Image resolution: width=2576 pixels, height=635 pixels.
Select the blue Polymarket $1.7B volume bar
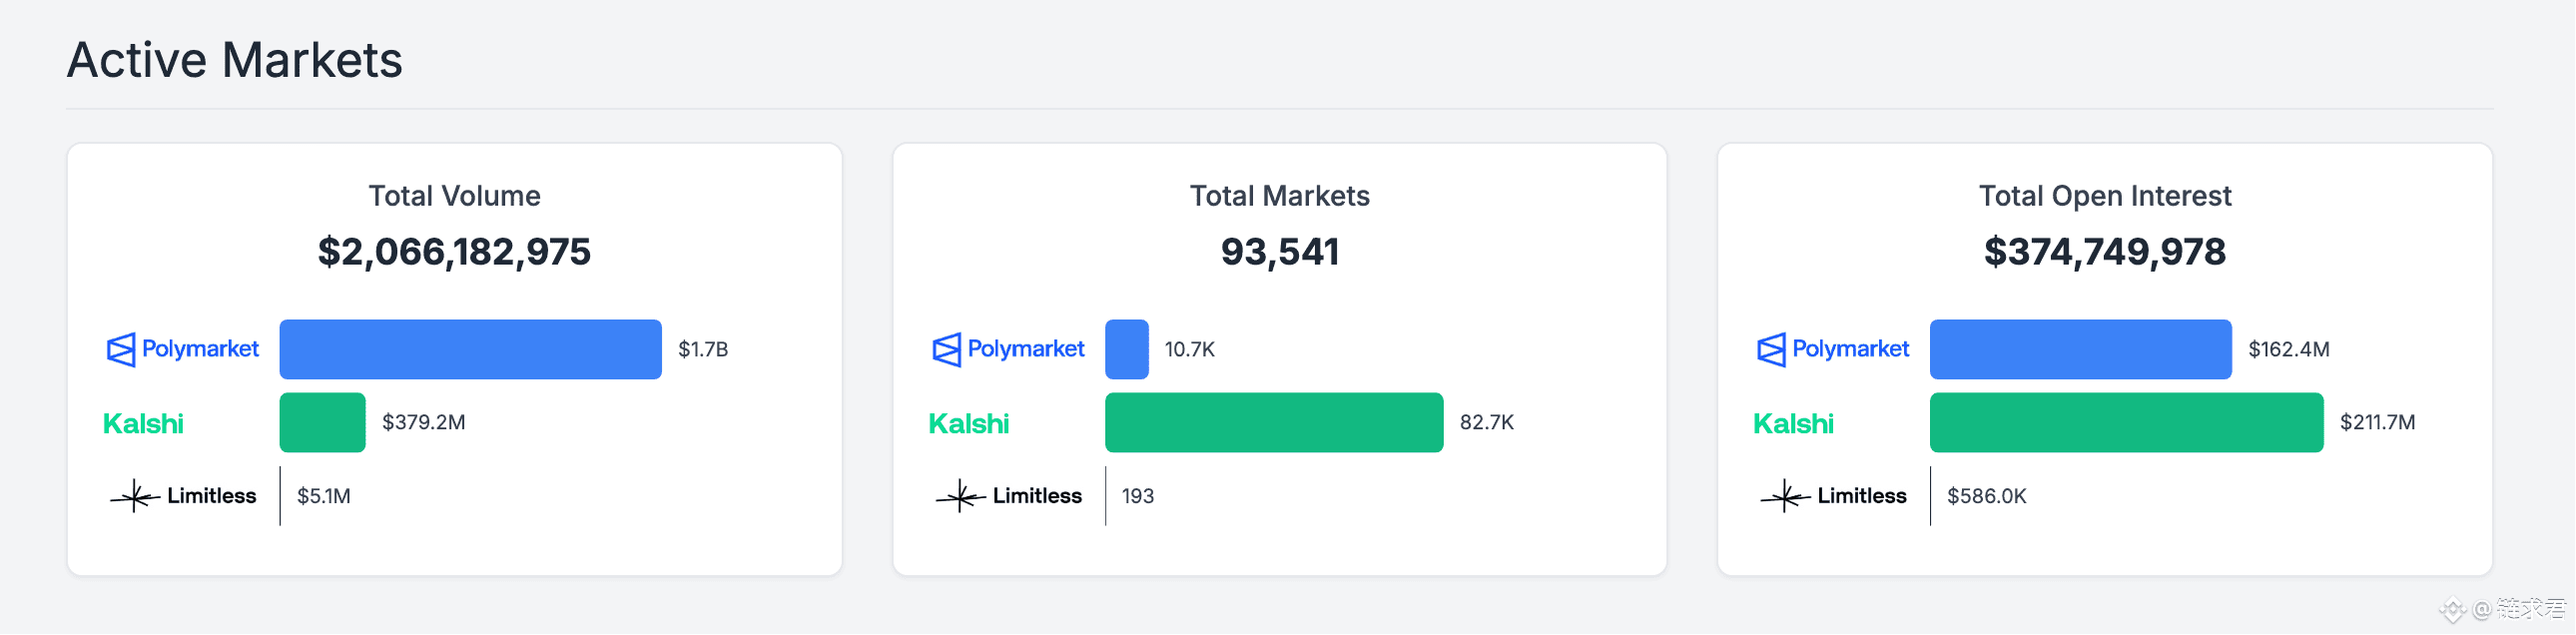point(470,349)
